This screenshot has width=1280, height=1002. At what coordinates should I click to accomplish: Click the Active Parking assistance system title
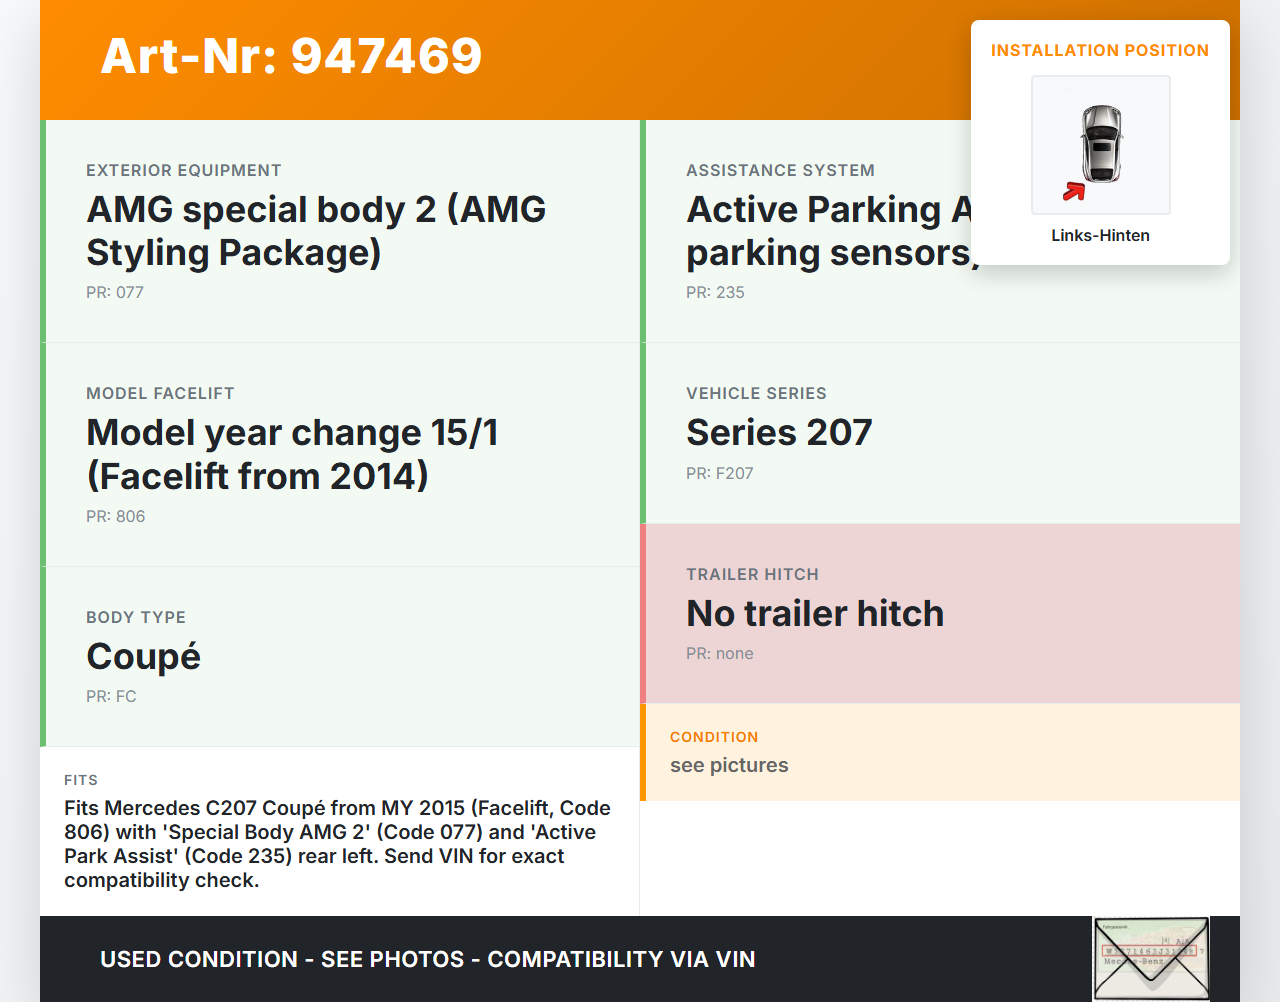click(828, 231)
